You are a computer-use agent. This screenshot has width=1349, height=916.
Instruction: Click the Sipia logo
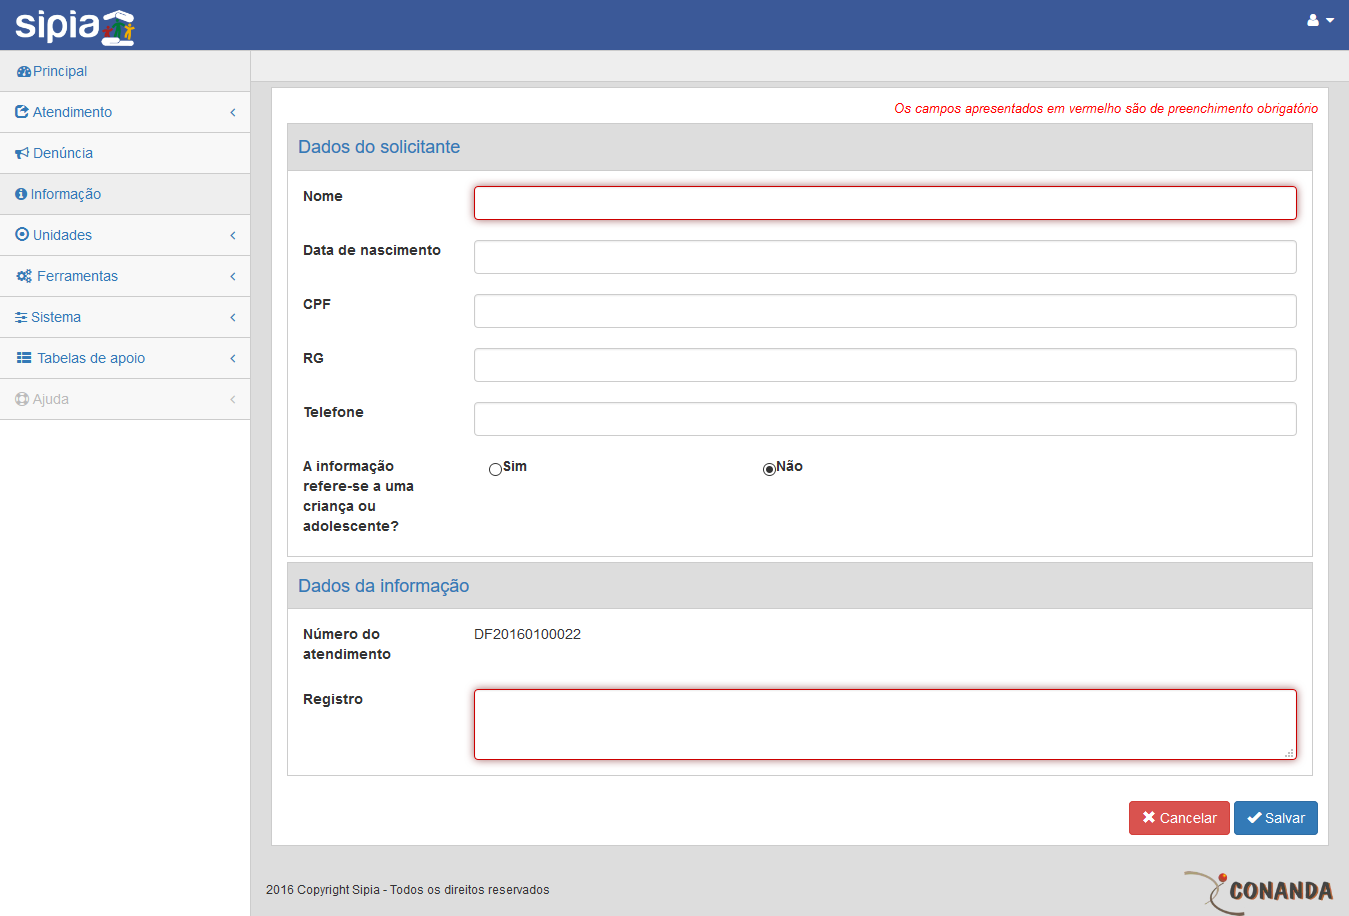click(x=75, y=27)
